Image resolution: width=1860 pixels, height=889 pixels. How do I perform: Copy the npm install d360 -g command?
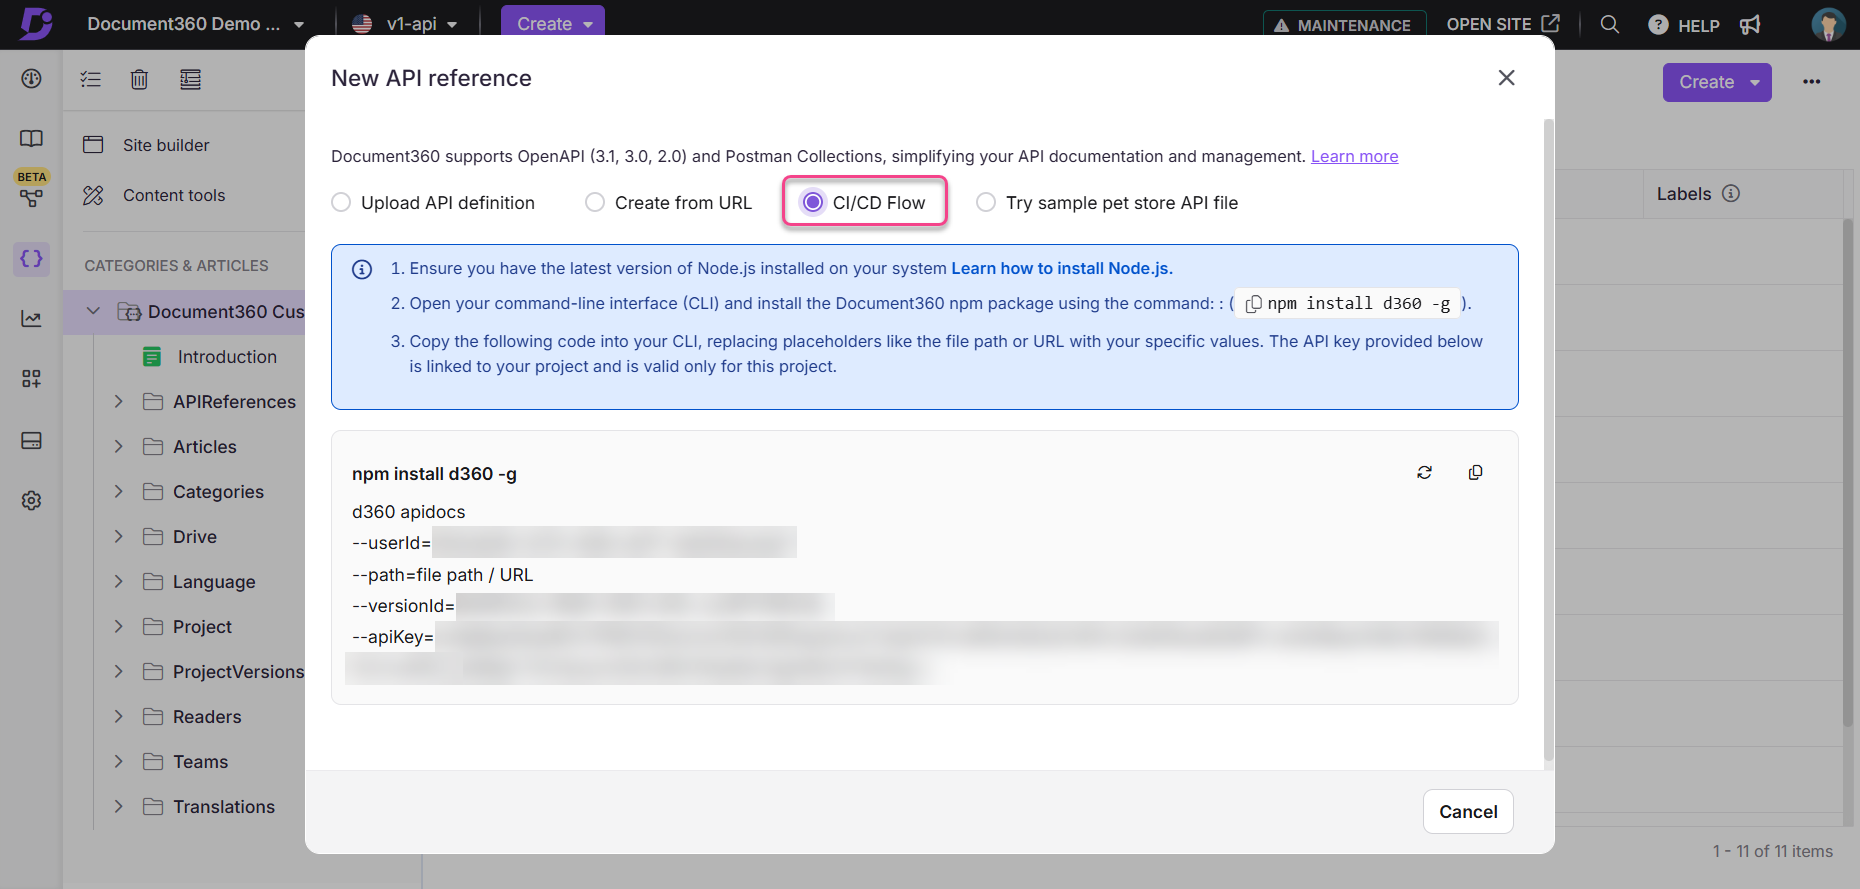tap(1253, 303)
